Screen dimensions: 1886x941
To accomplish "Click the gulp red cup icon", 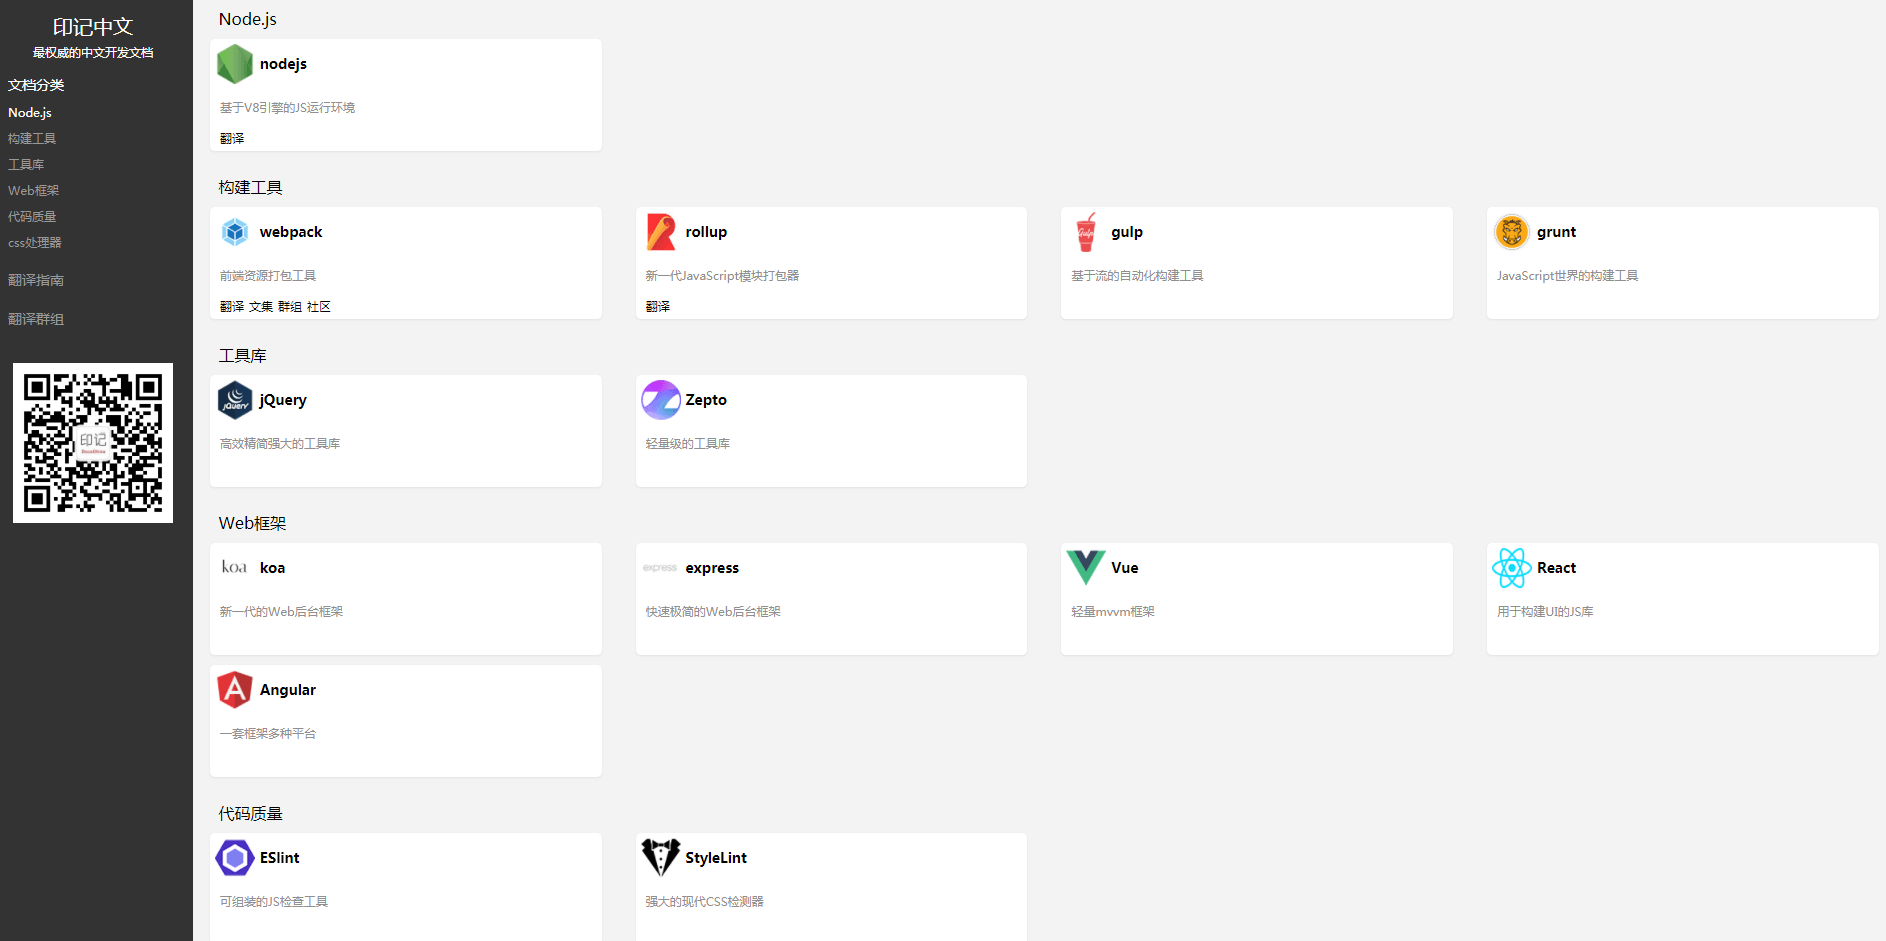I will (1086, 232).
